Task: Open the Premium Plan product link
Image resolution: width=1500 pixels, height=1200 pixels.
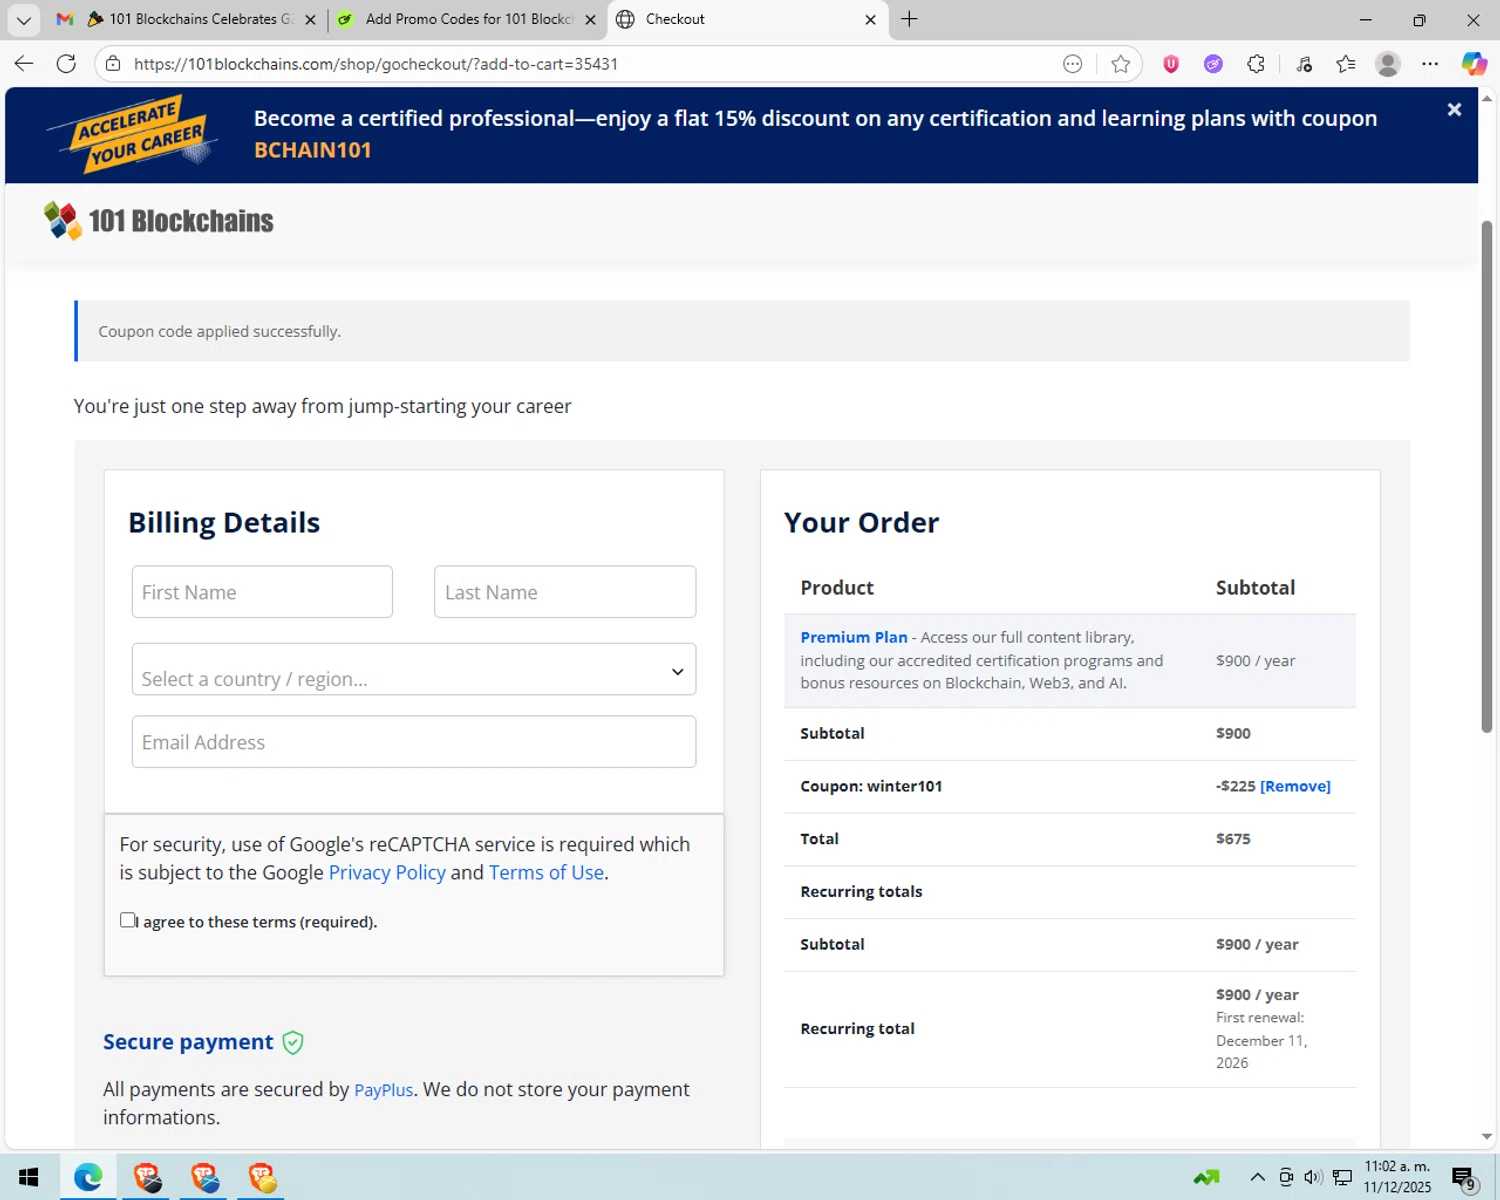Action: (x=854, y=637)
